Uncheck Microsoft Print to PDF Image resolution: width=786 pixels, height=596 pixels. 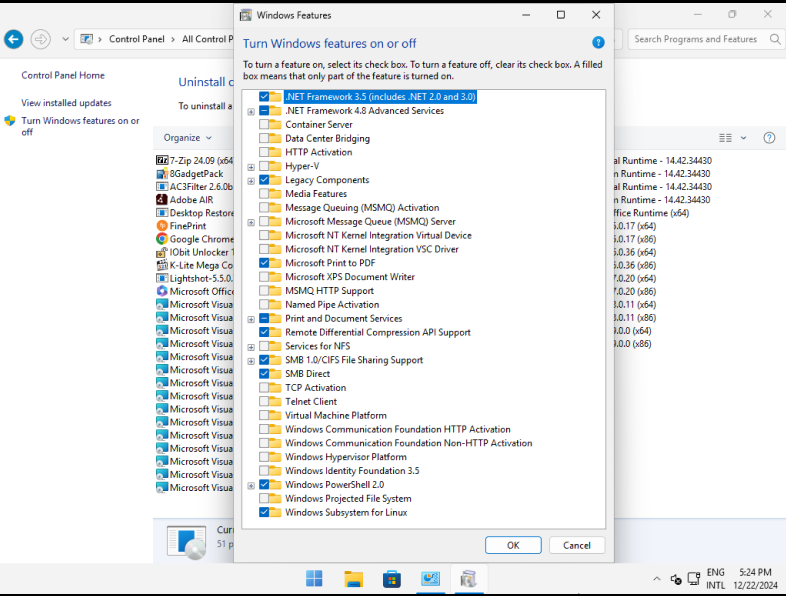tap(264, 263)
